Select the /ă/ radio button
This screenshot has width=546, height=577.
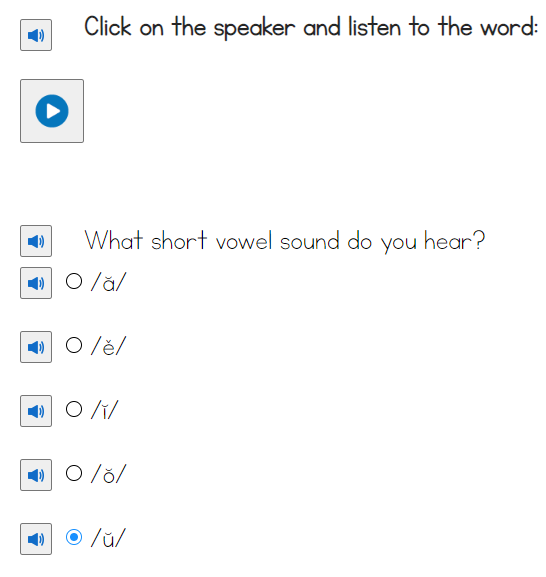[74, 281]
